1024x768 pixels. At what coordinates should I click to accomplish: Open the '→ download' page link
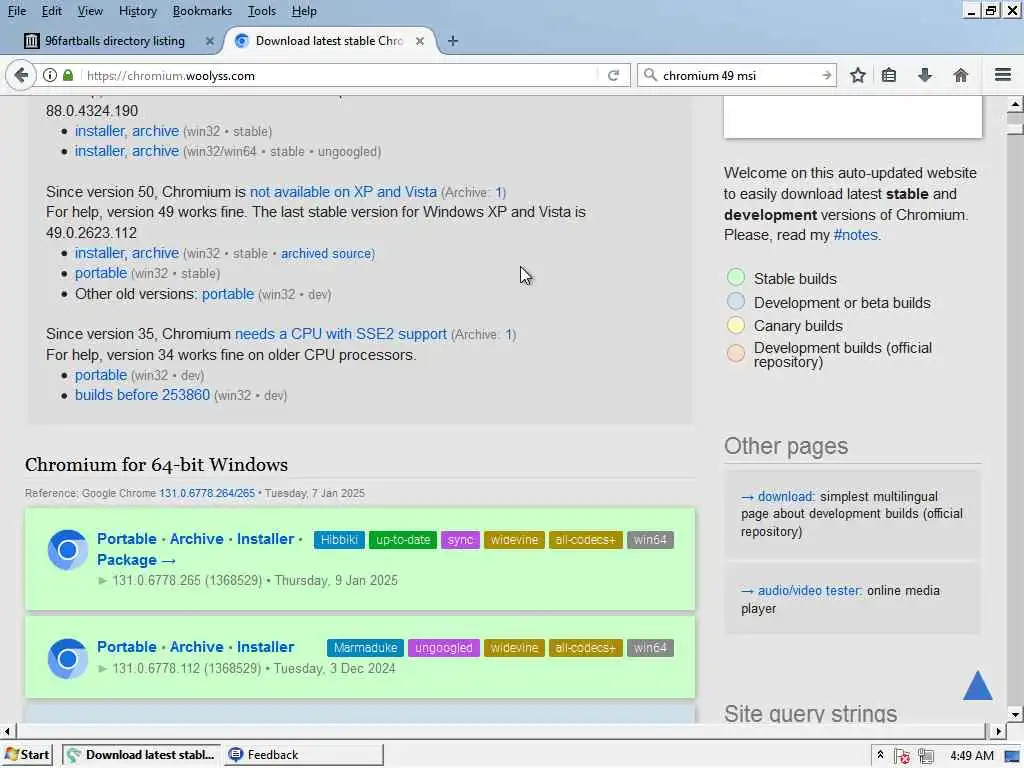point(777,496)
